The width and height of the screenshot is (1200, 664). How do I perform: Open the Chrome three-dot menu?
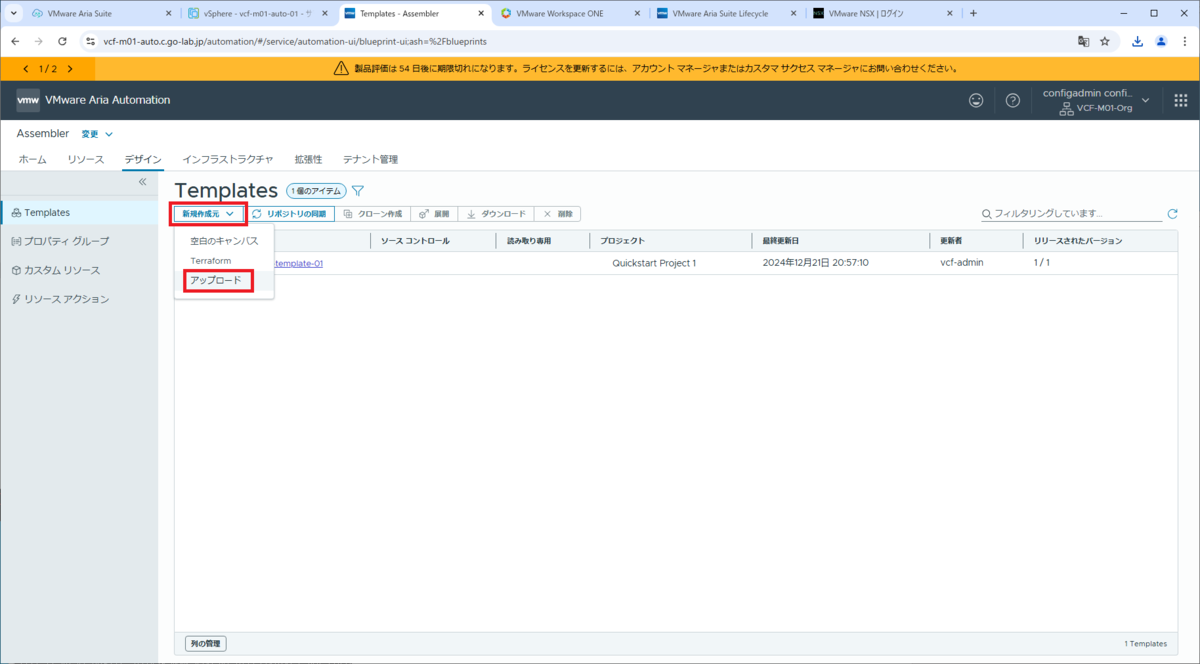1184,41
